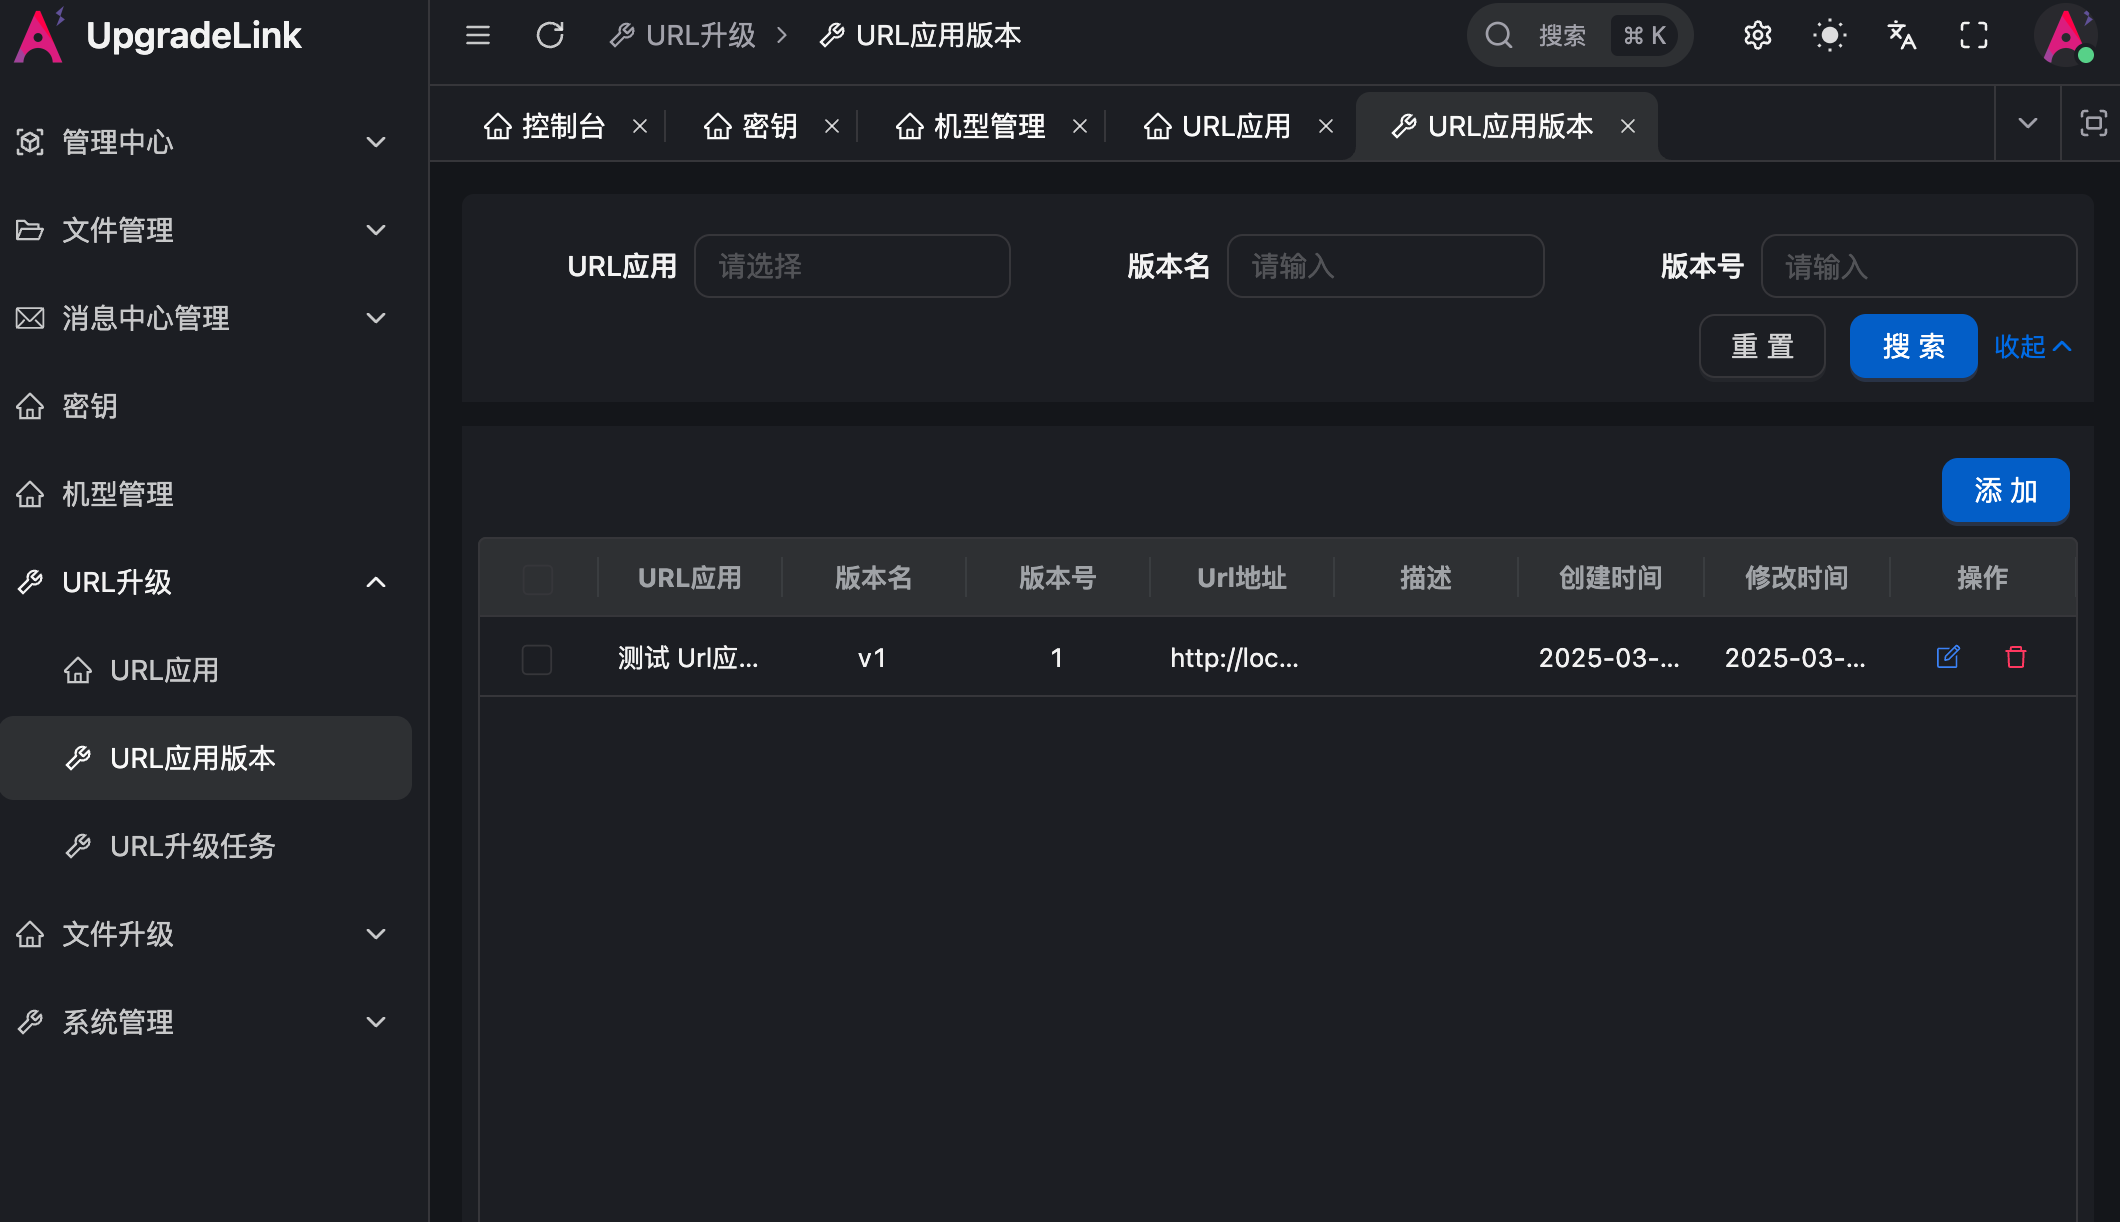
Task: Click the 版本名 input field
Action: tap(1386, 266)
